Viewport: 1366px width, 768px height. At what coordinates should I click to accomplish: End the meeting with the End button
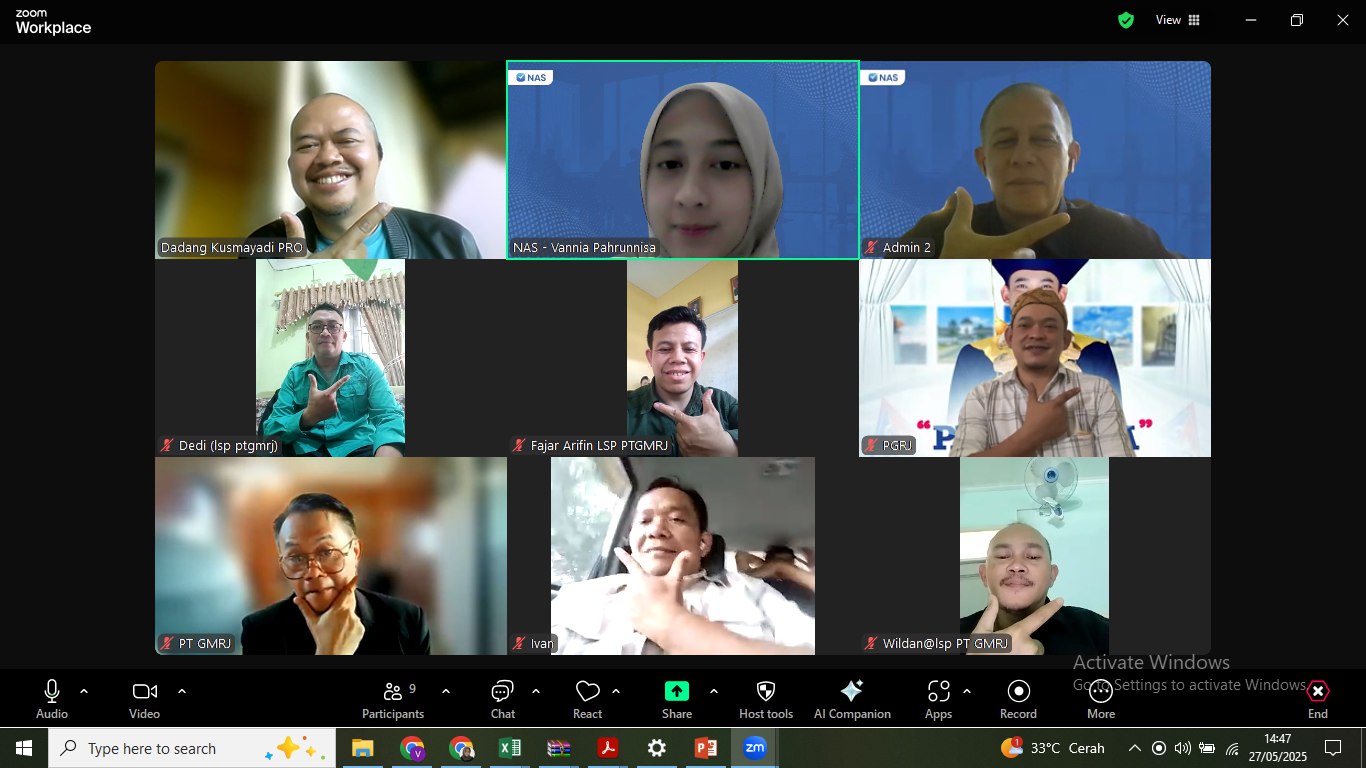point(1318,698)
